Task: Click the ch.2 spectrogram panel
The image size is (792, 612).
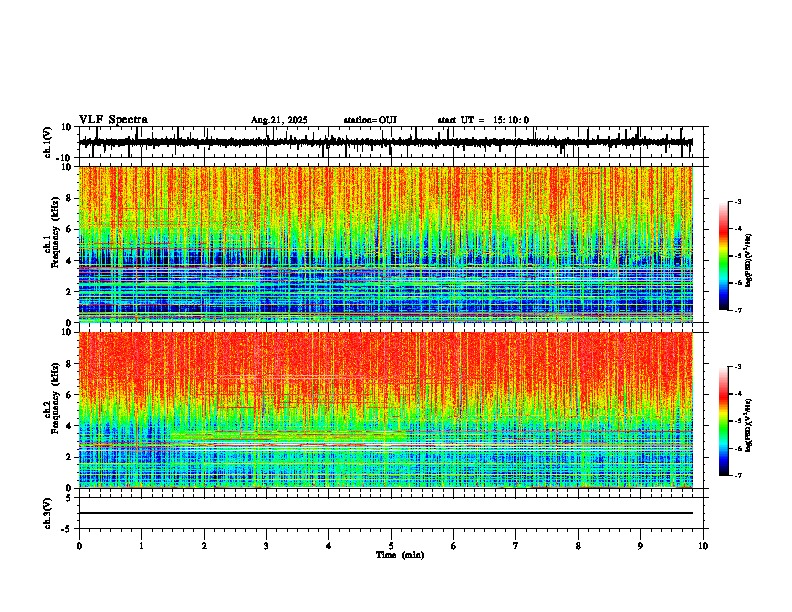Action: [391, 410]
